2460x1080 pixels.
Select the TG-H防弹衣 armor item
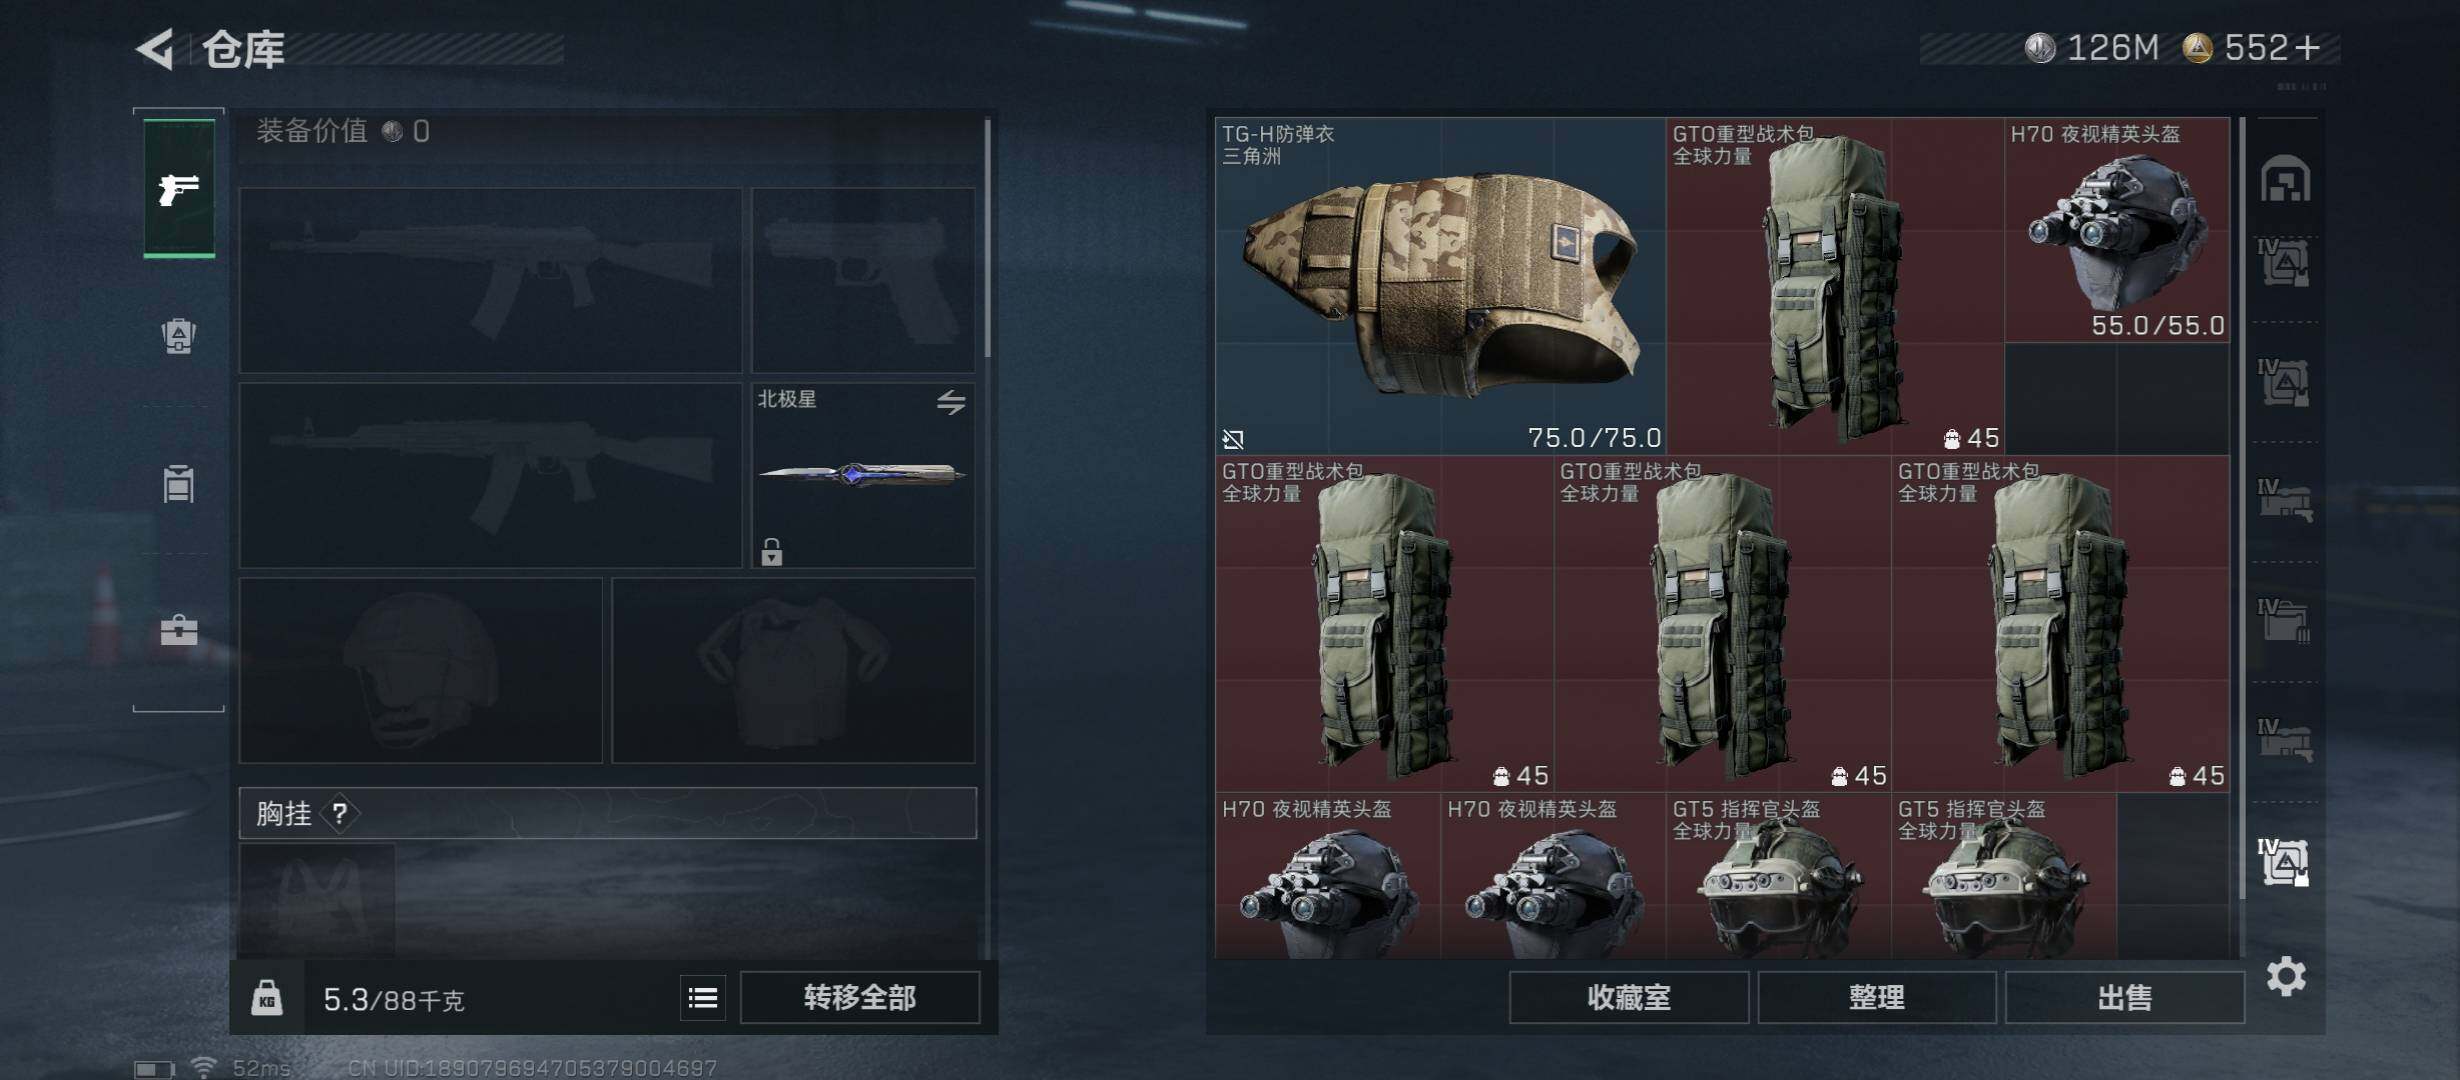1440,286
